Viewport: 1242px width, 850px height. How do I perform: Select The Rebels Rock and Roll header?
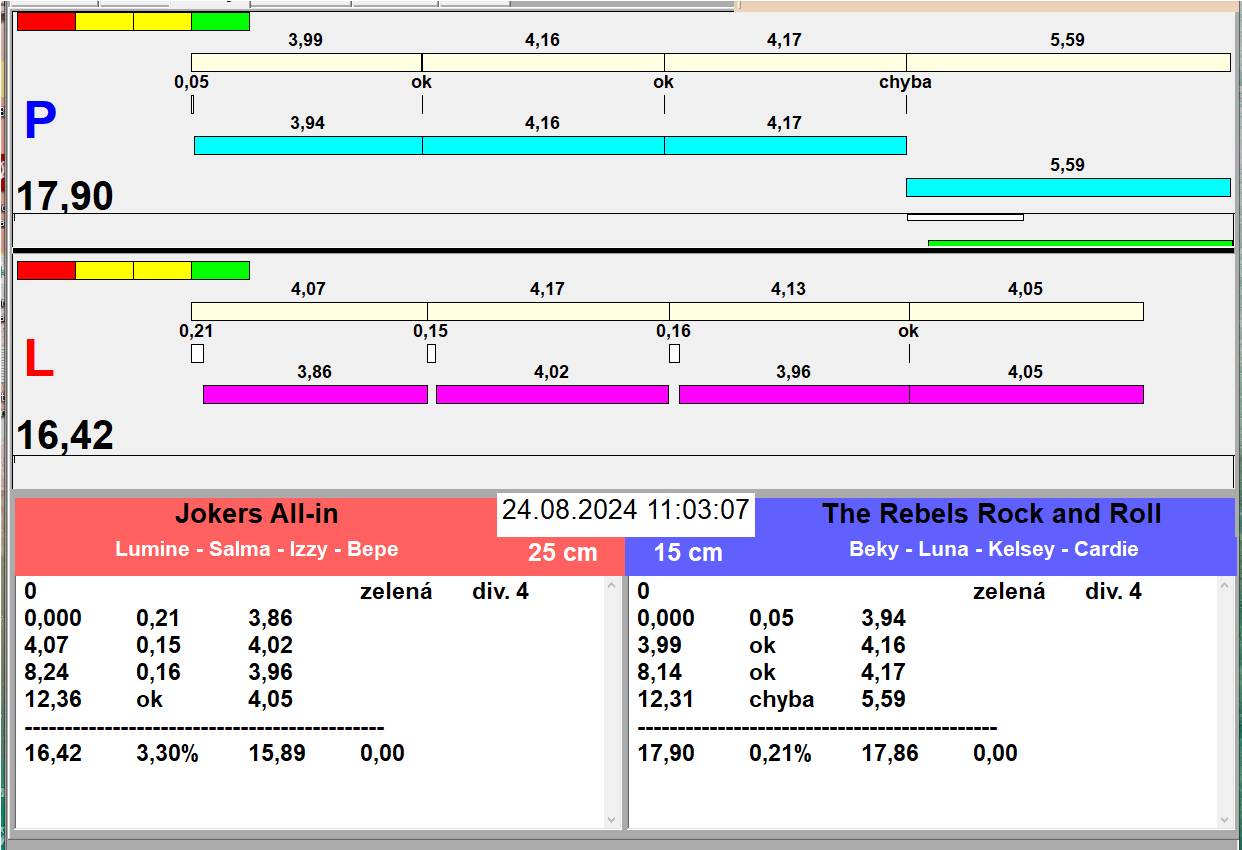click(991, 514)
